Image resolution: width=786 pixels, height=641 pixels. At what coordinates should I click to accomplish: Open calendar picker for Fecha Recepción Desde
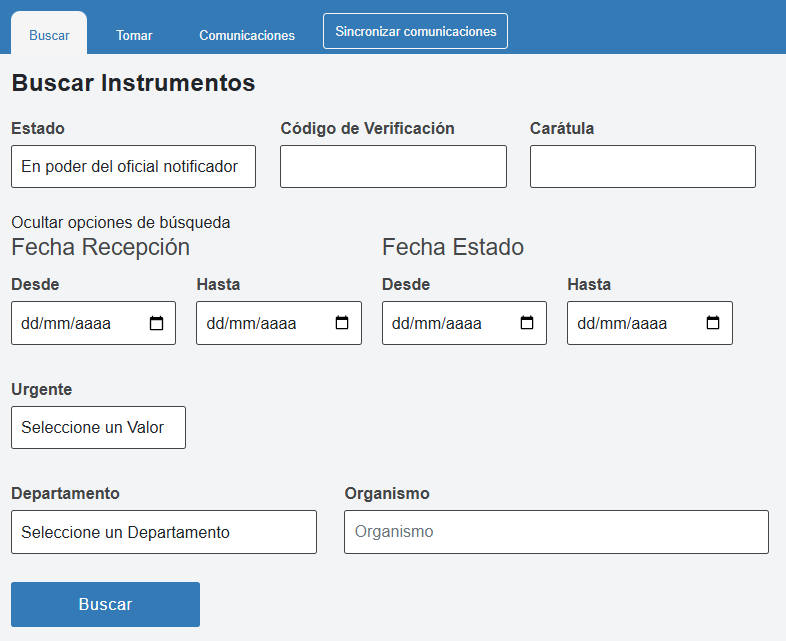click(157, 323)
